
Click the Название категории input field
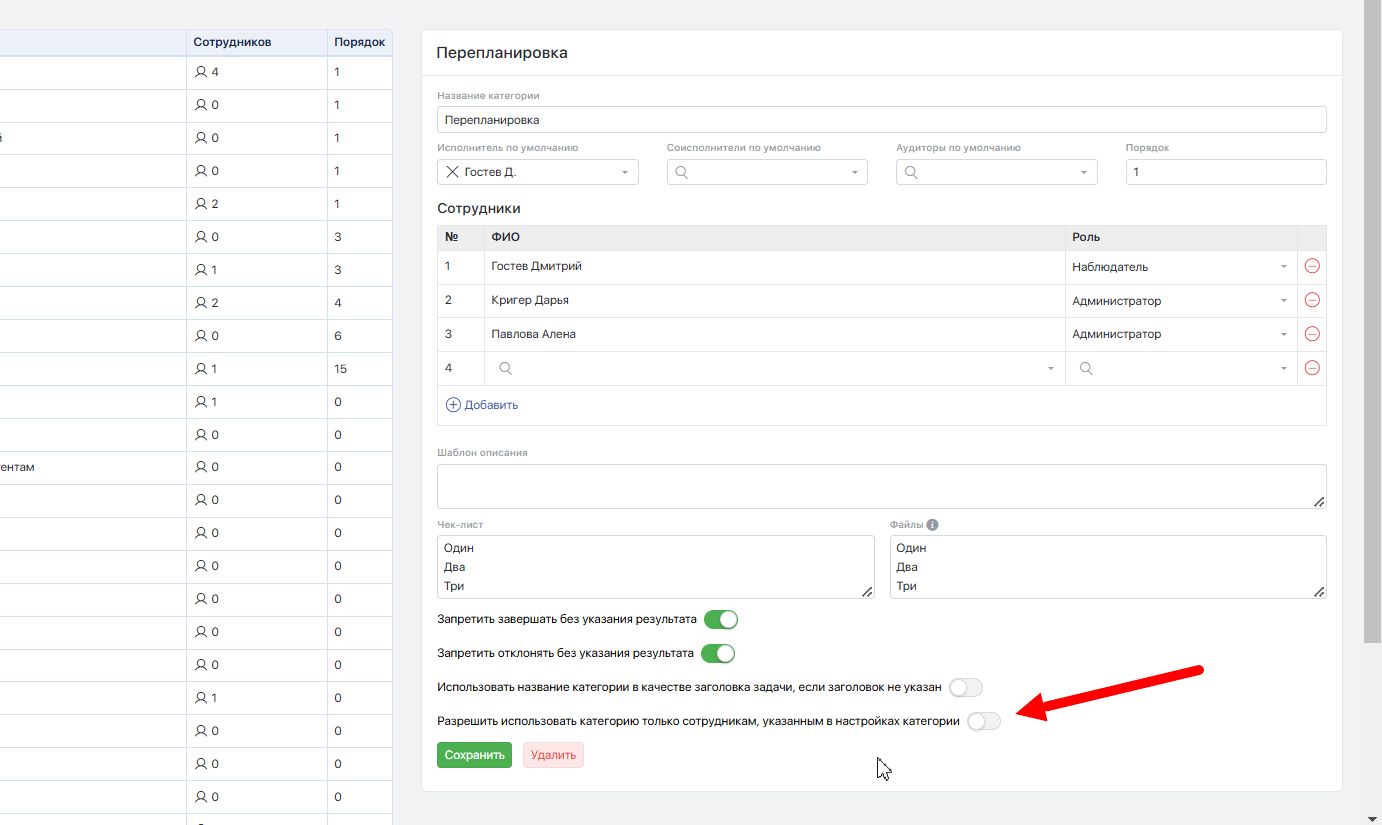(x=881, y=120)
